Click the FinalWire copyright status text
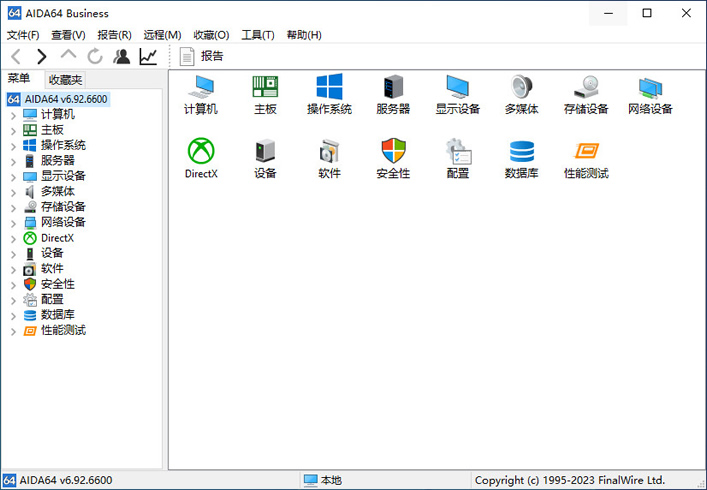 click(x=569, y=481)
